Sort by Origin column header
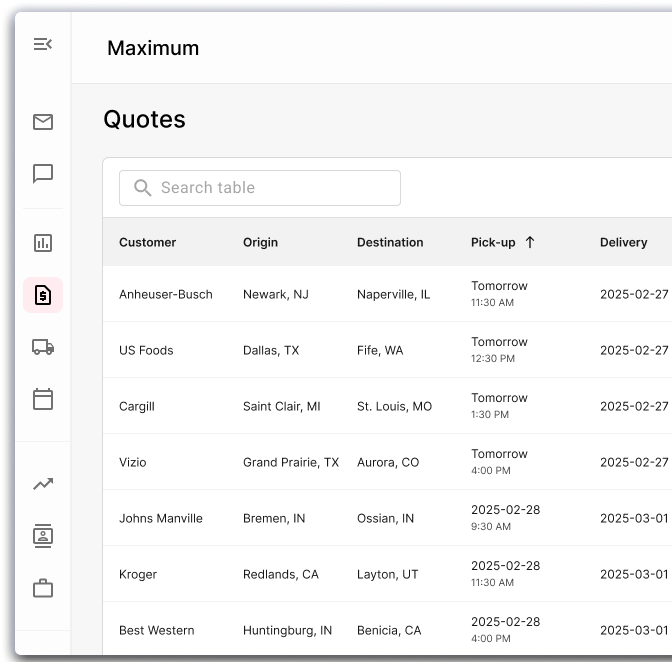Screen dimensions: 672x662 point(260,243)
